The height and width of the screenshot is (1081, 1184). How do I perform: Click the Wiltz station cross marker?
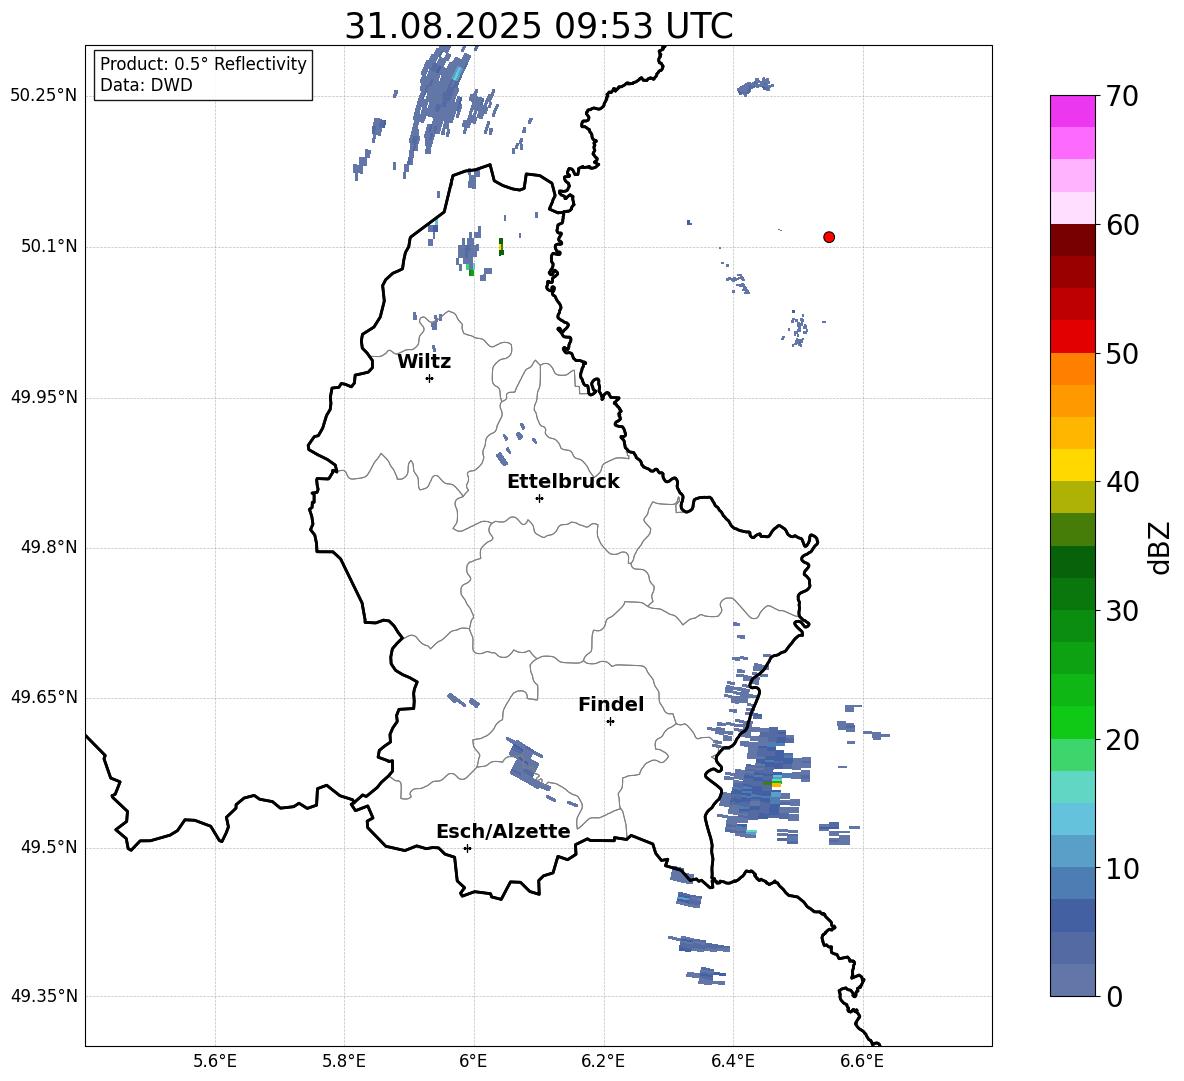[430, 378]
